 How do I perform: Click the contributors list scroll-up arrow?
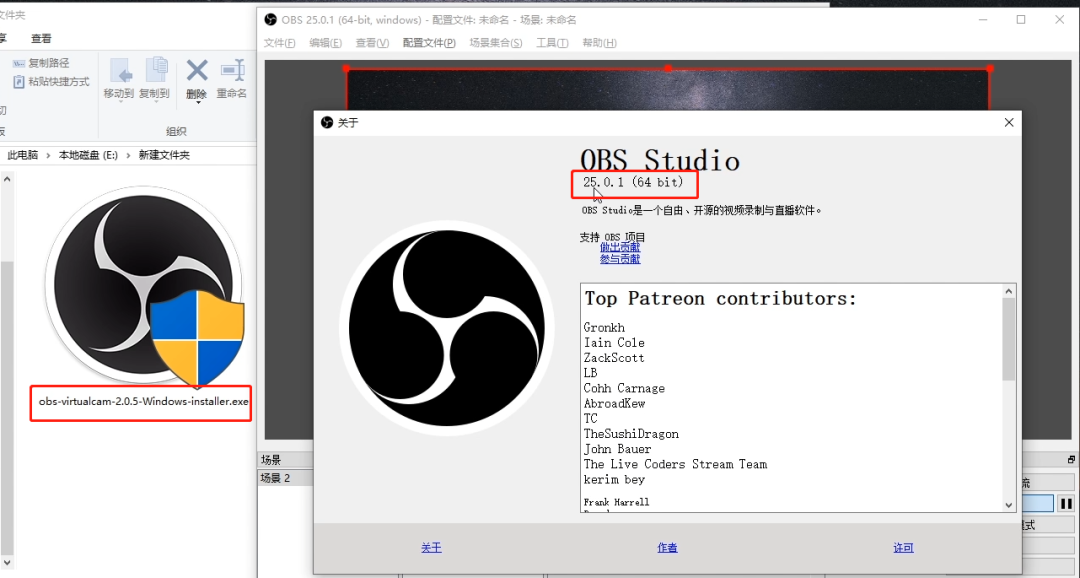pyautogui.click(x=1009, y=290)
